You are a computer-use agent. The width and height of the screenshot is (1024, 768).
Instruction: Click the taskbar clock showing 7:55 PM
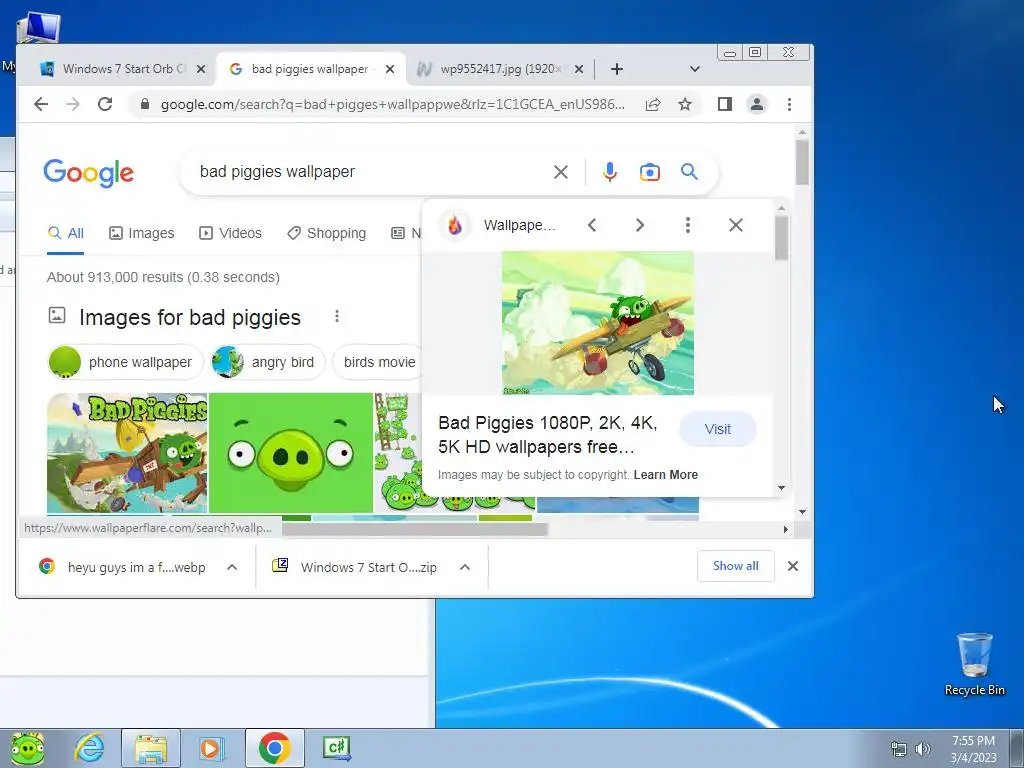(973, 748)
